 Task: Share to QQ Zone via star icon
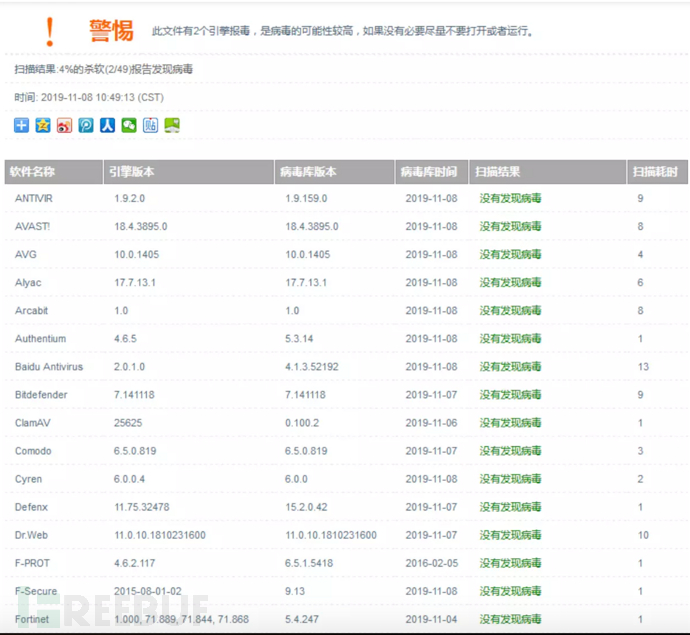point(43,125)
